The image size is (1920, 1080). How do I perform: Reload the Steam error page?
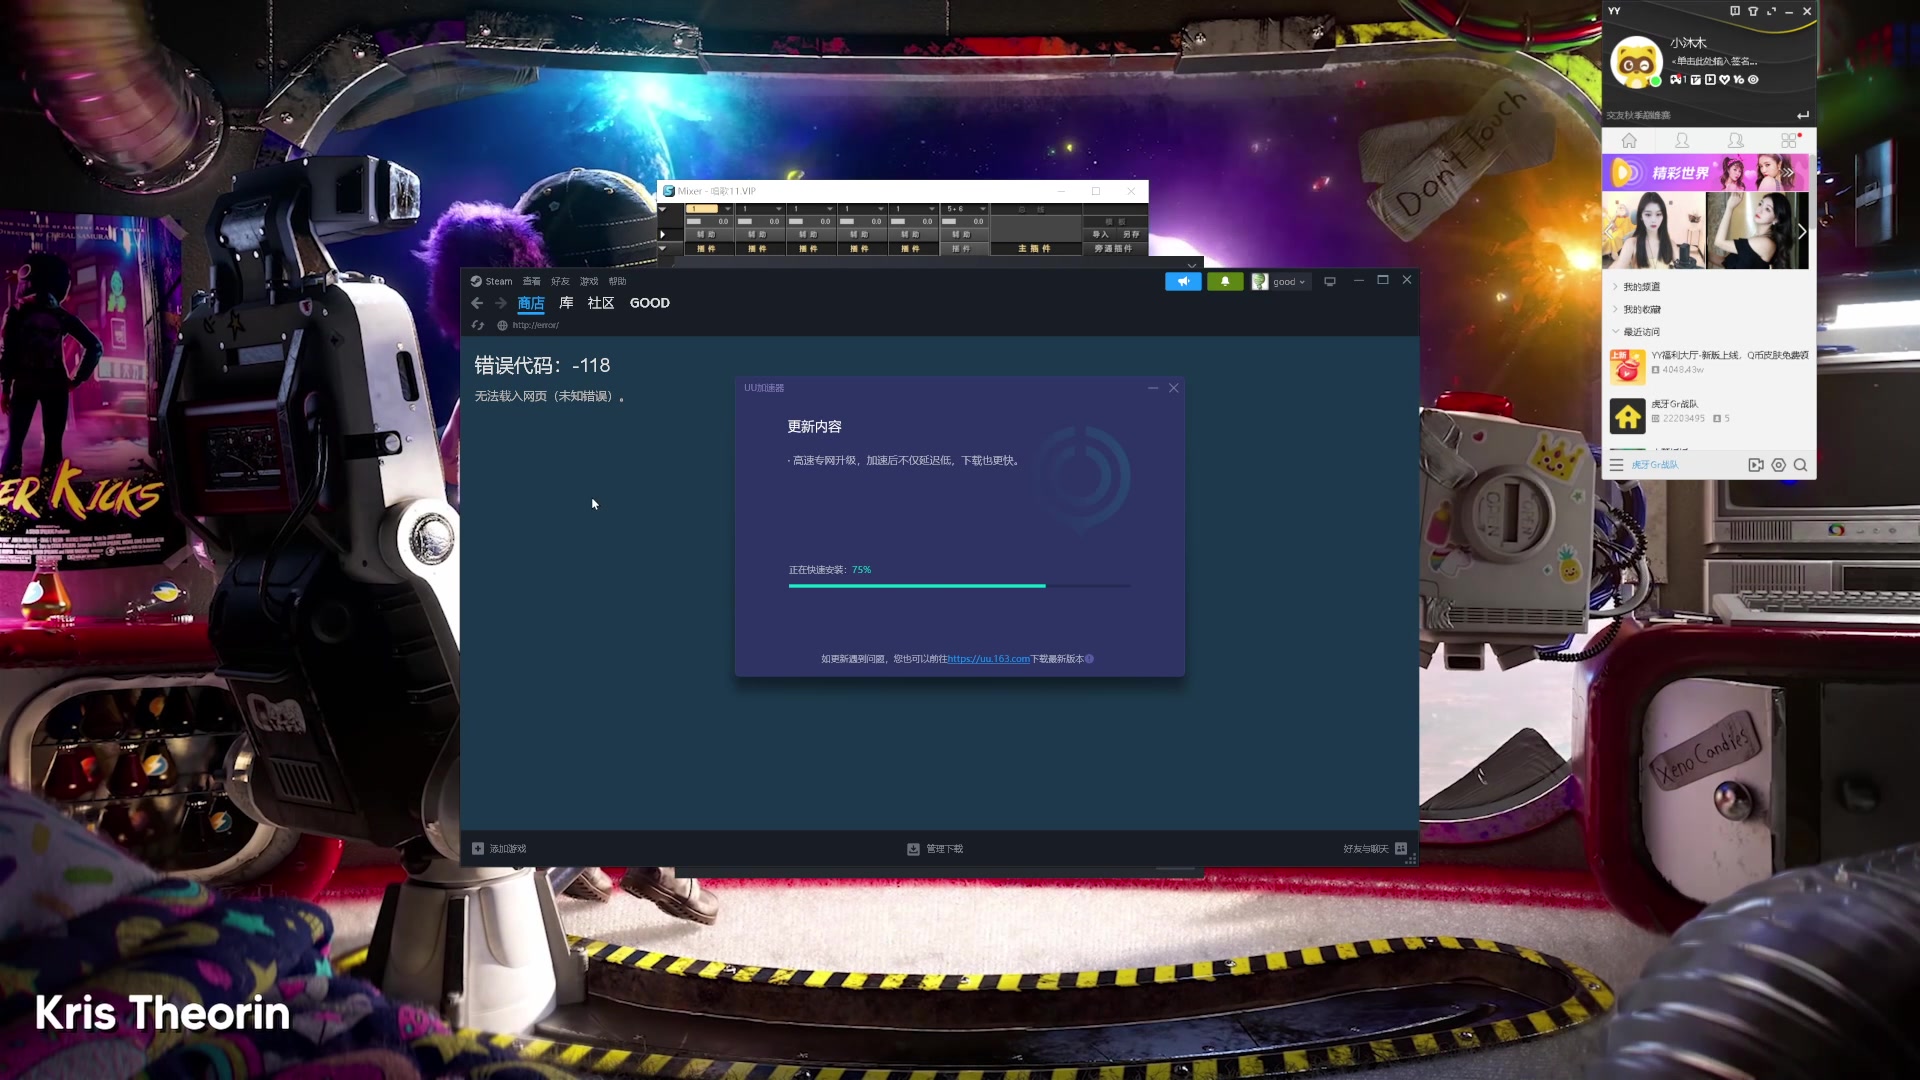point(478,325)
